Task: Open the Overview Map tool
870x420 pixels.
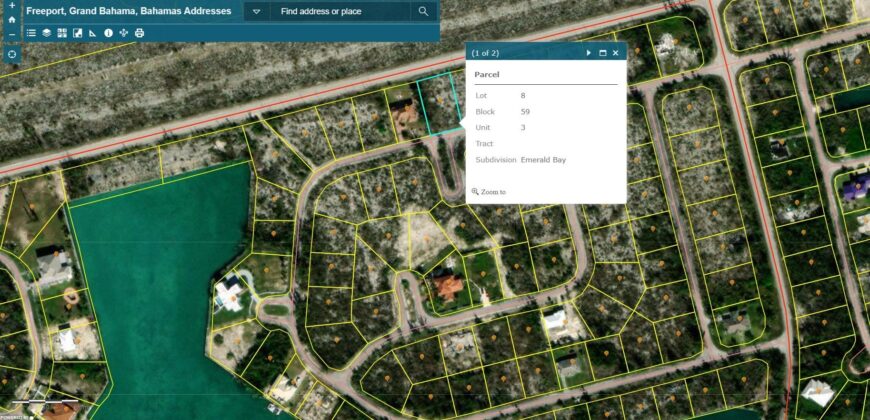Action: 77,33
